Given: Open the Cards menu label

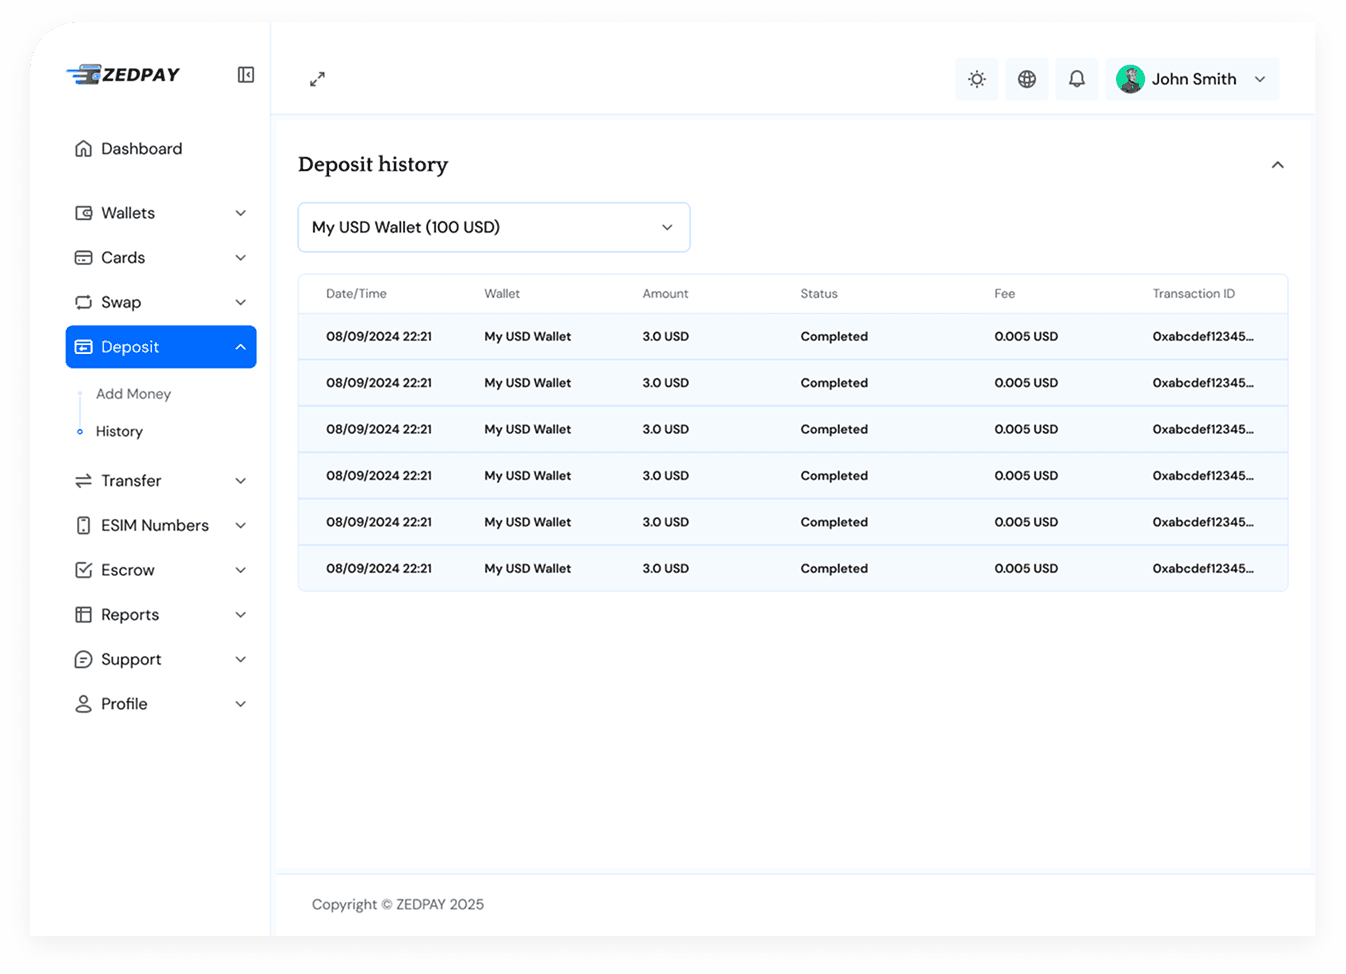Looking at the screenshot, I should 123,258.
